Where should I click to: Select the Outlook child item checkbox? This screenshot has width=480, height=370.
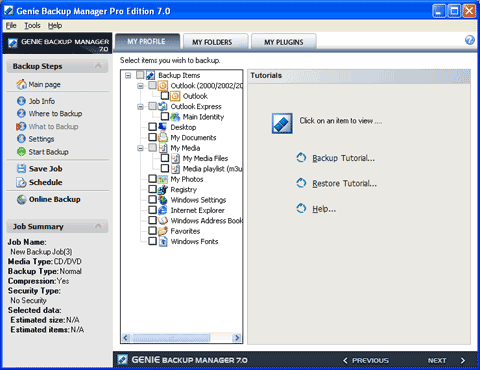point(165,96)
